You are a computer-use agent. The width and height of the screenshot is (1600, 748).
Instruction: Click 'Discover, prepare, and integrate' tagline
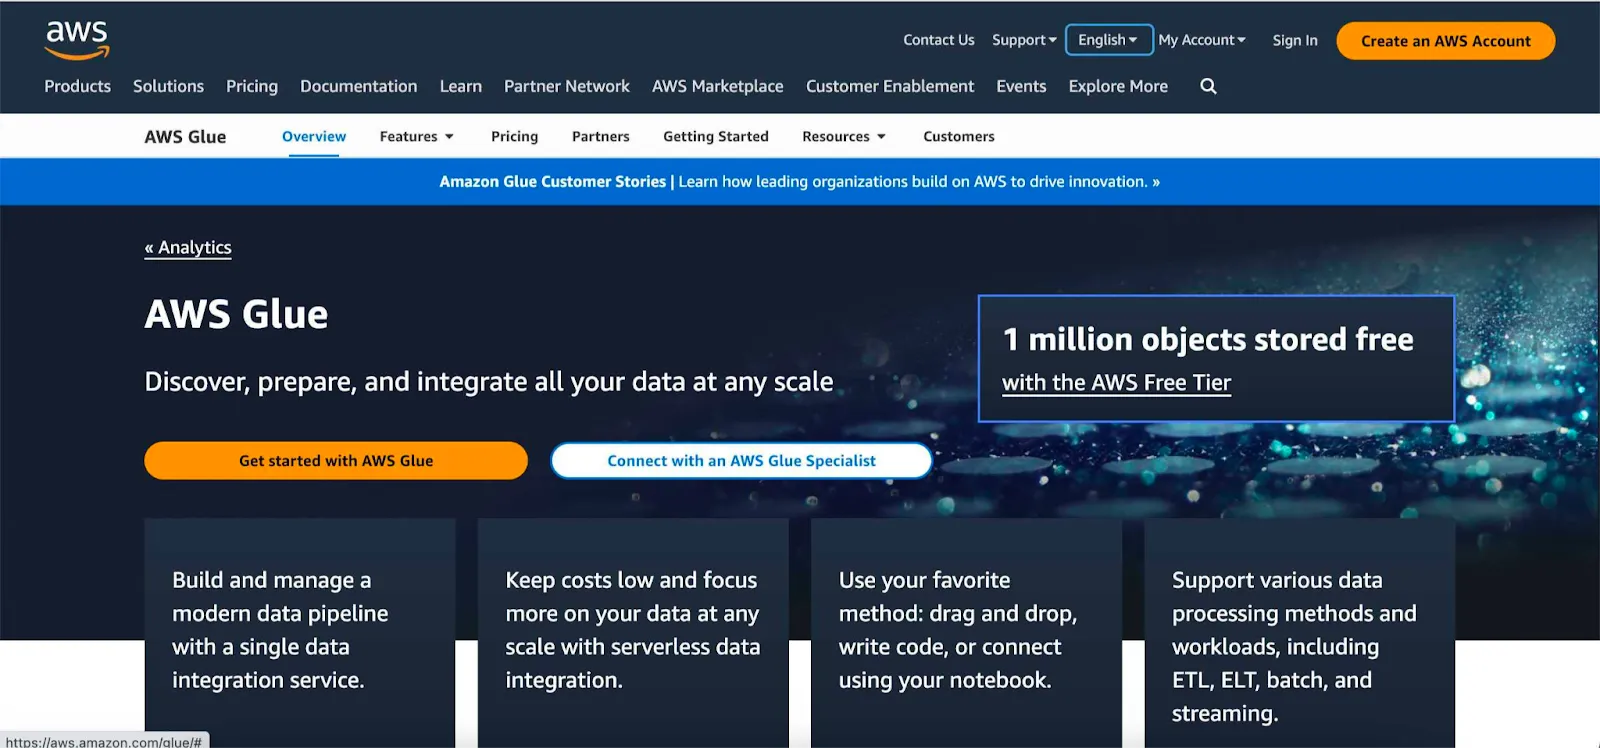click(489, 382)
